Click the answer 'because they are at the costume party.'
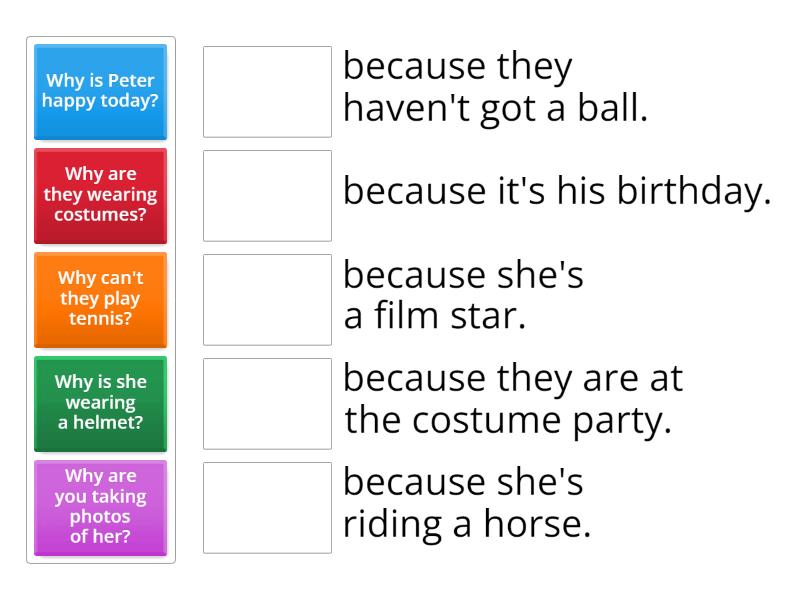Viewport: 800px width, 600px height. [x=513, y=400]
